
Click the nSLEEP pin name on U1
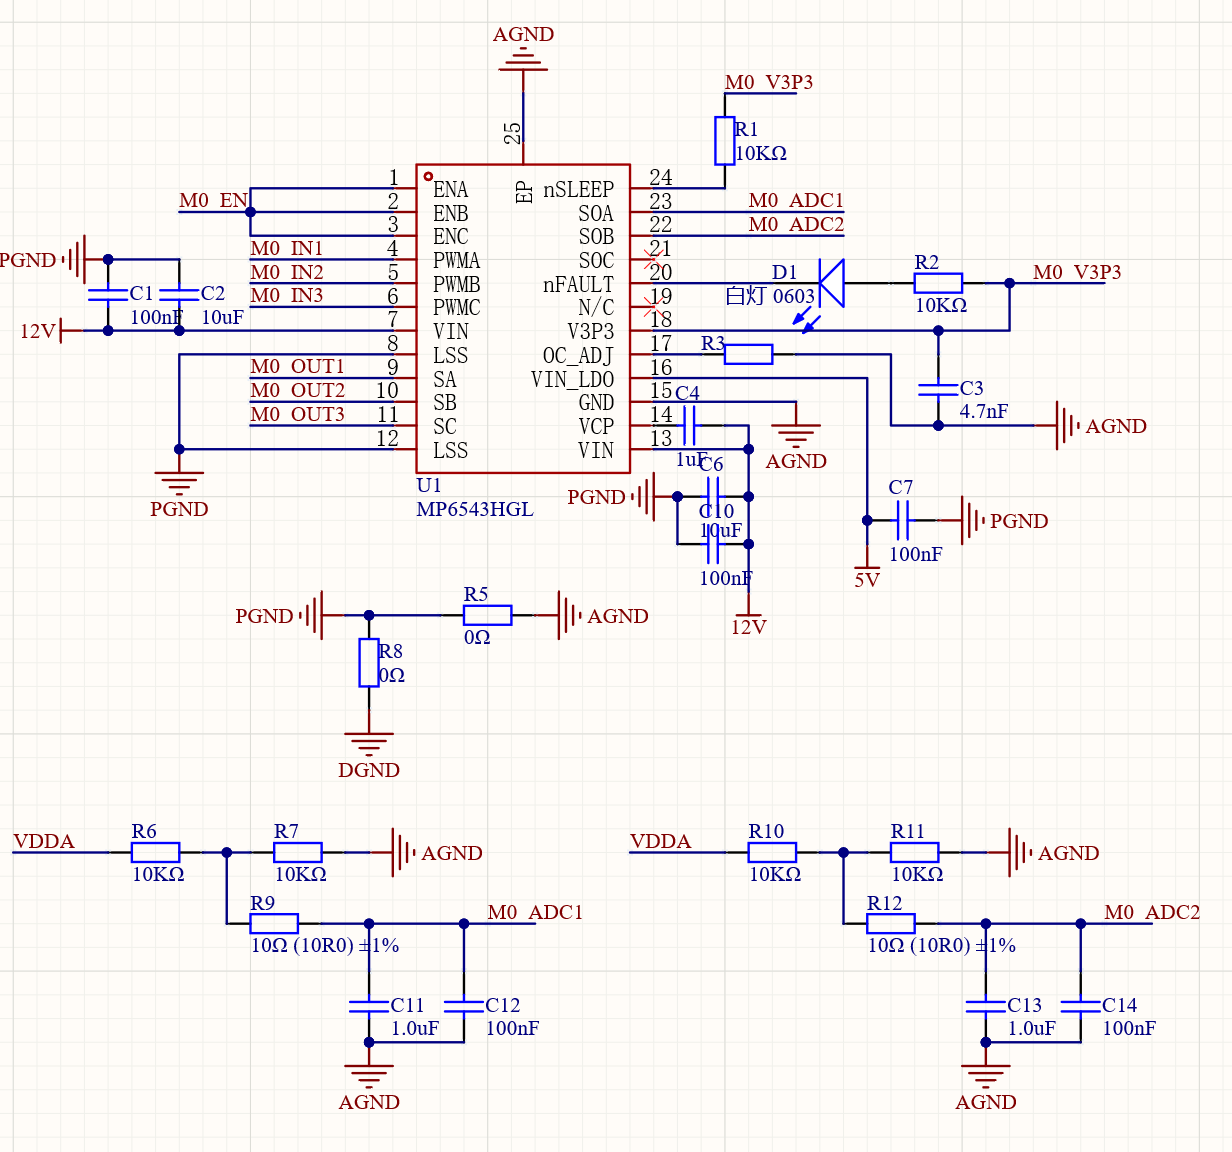(x=578, y=189)
